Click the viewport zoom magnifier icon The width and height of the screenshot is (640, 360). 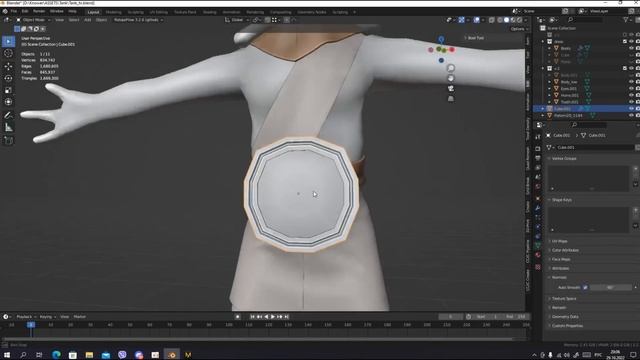[451, 68]
